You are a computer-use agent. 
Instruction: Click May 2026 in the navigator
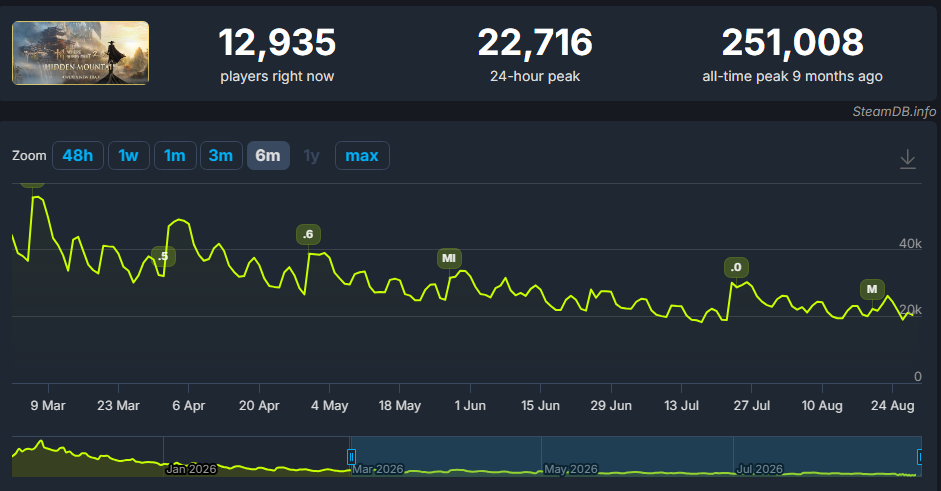(571, 469)
